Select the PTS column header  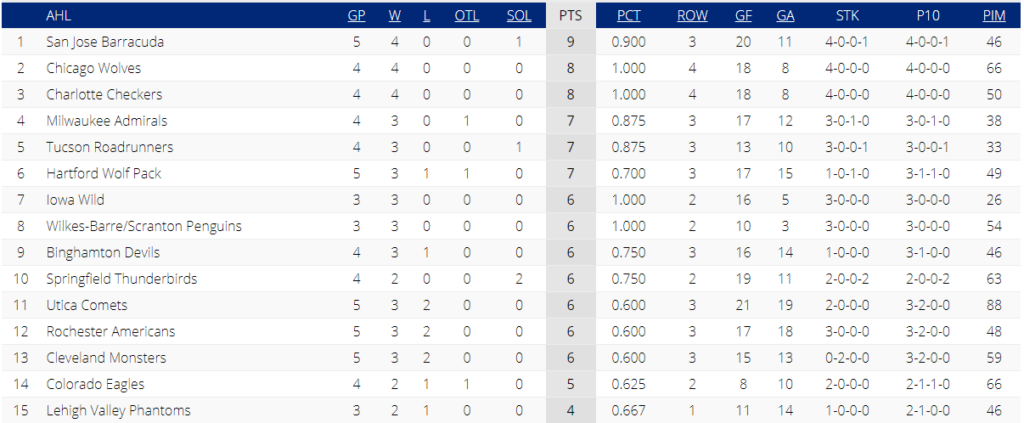pos(571,16)
